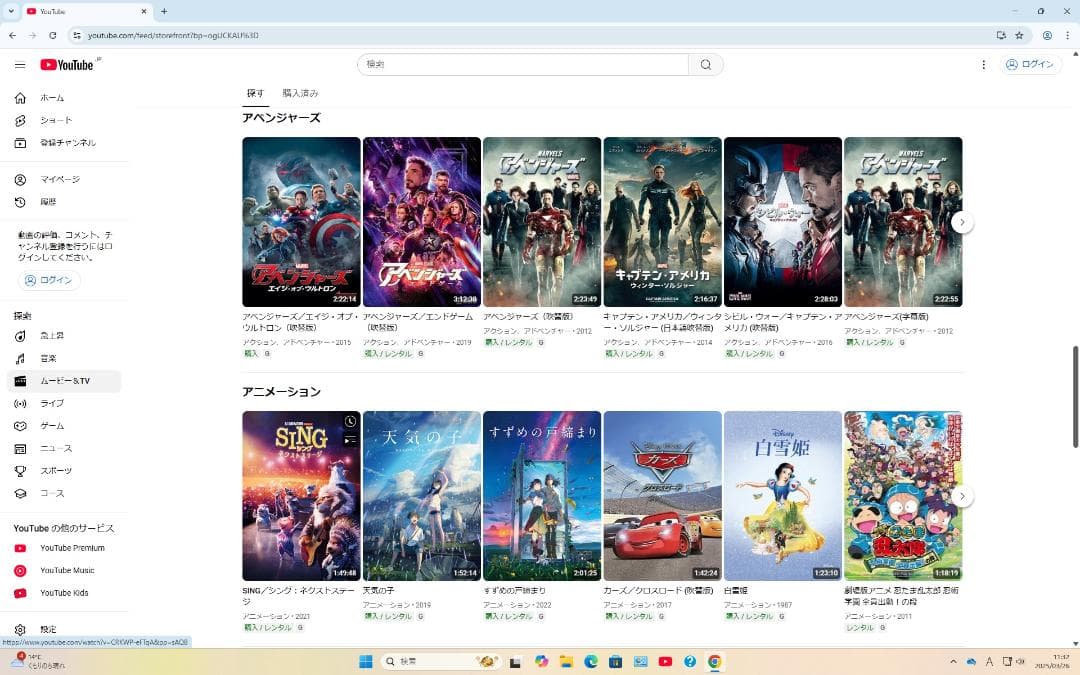1080x675 pixels.
Task: Open Shorts (ショート) in sidebar
Action: point(56,120)
